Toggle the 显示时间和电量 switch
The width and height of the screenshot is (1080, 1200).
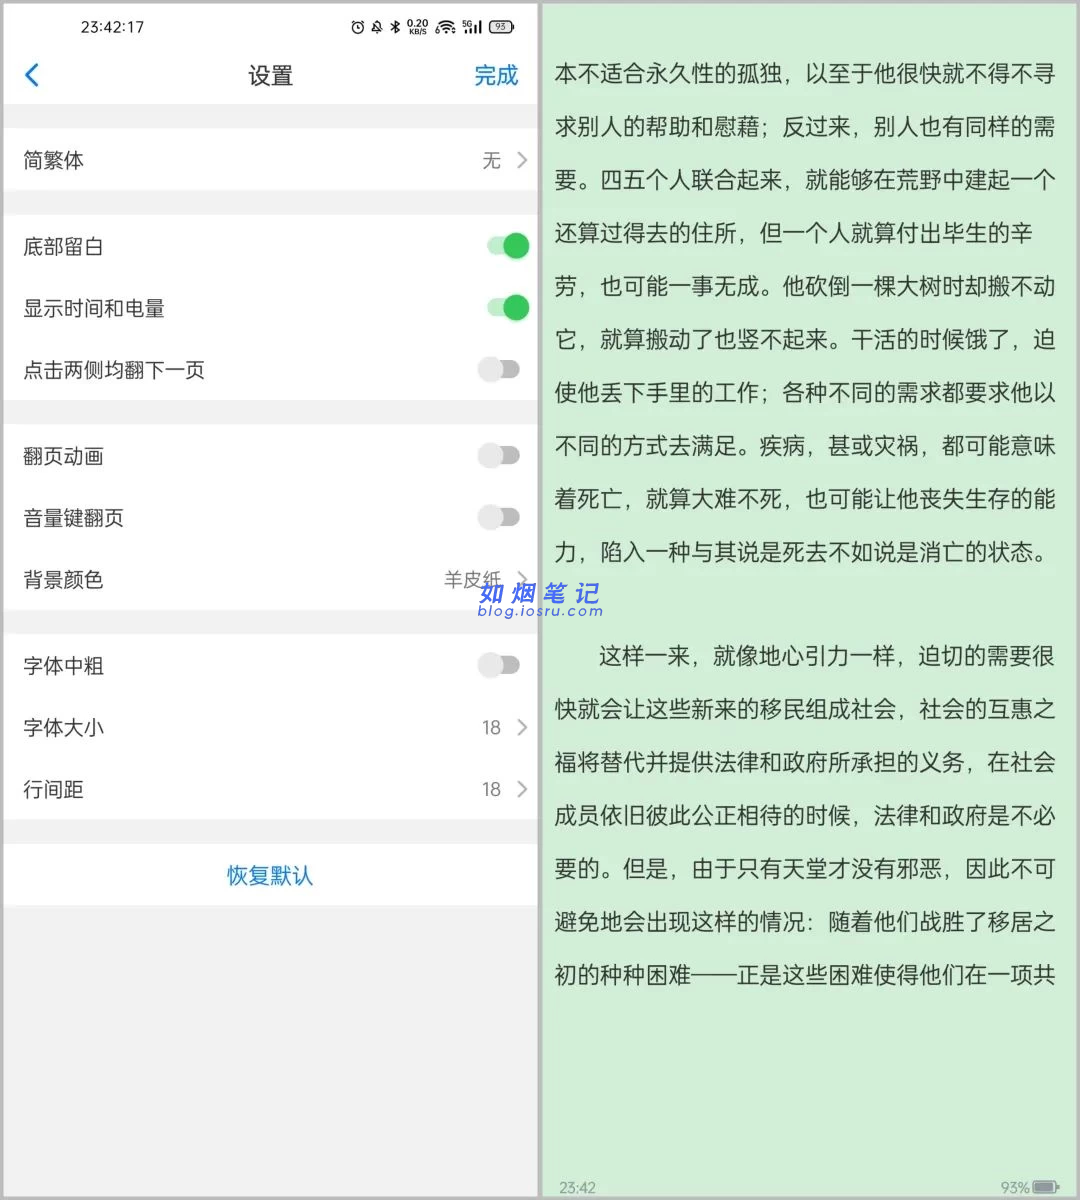(507, 308)
